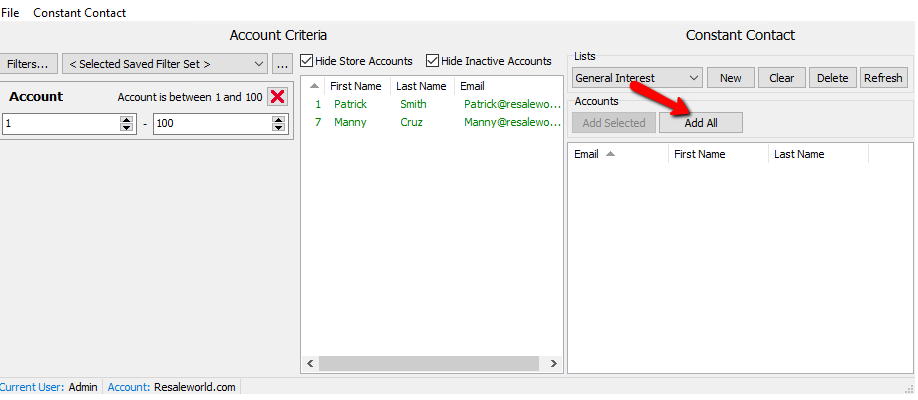918x400 pixels.
Task: Sort accounts by First Name column
Action: tap(356, 86)
